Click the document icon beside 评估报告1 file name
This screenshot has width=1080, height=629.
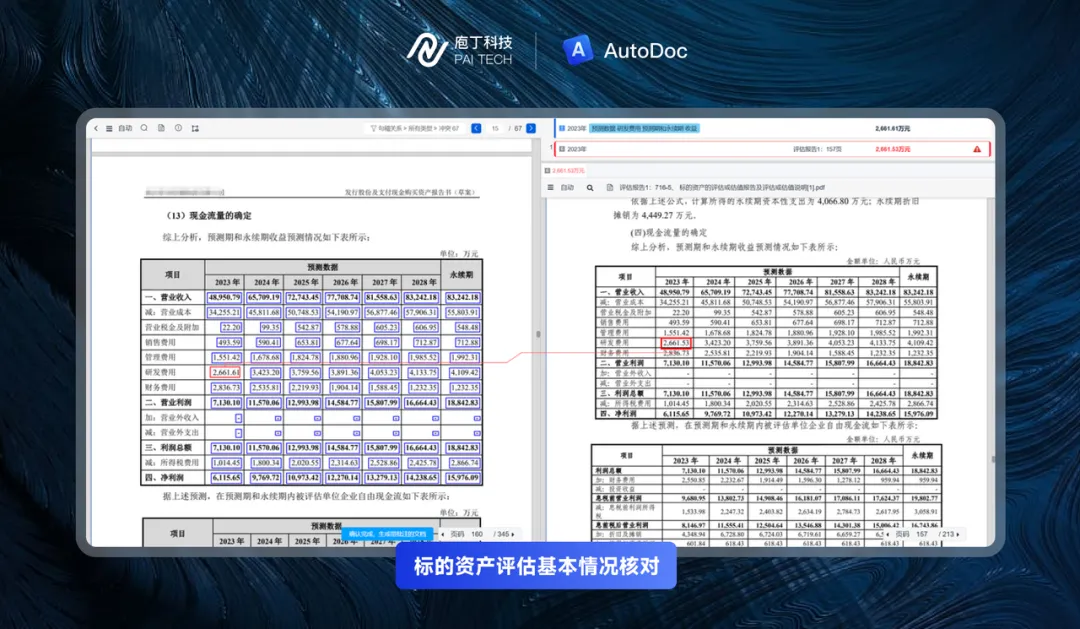(610, 187)
